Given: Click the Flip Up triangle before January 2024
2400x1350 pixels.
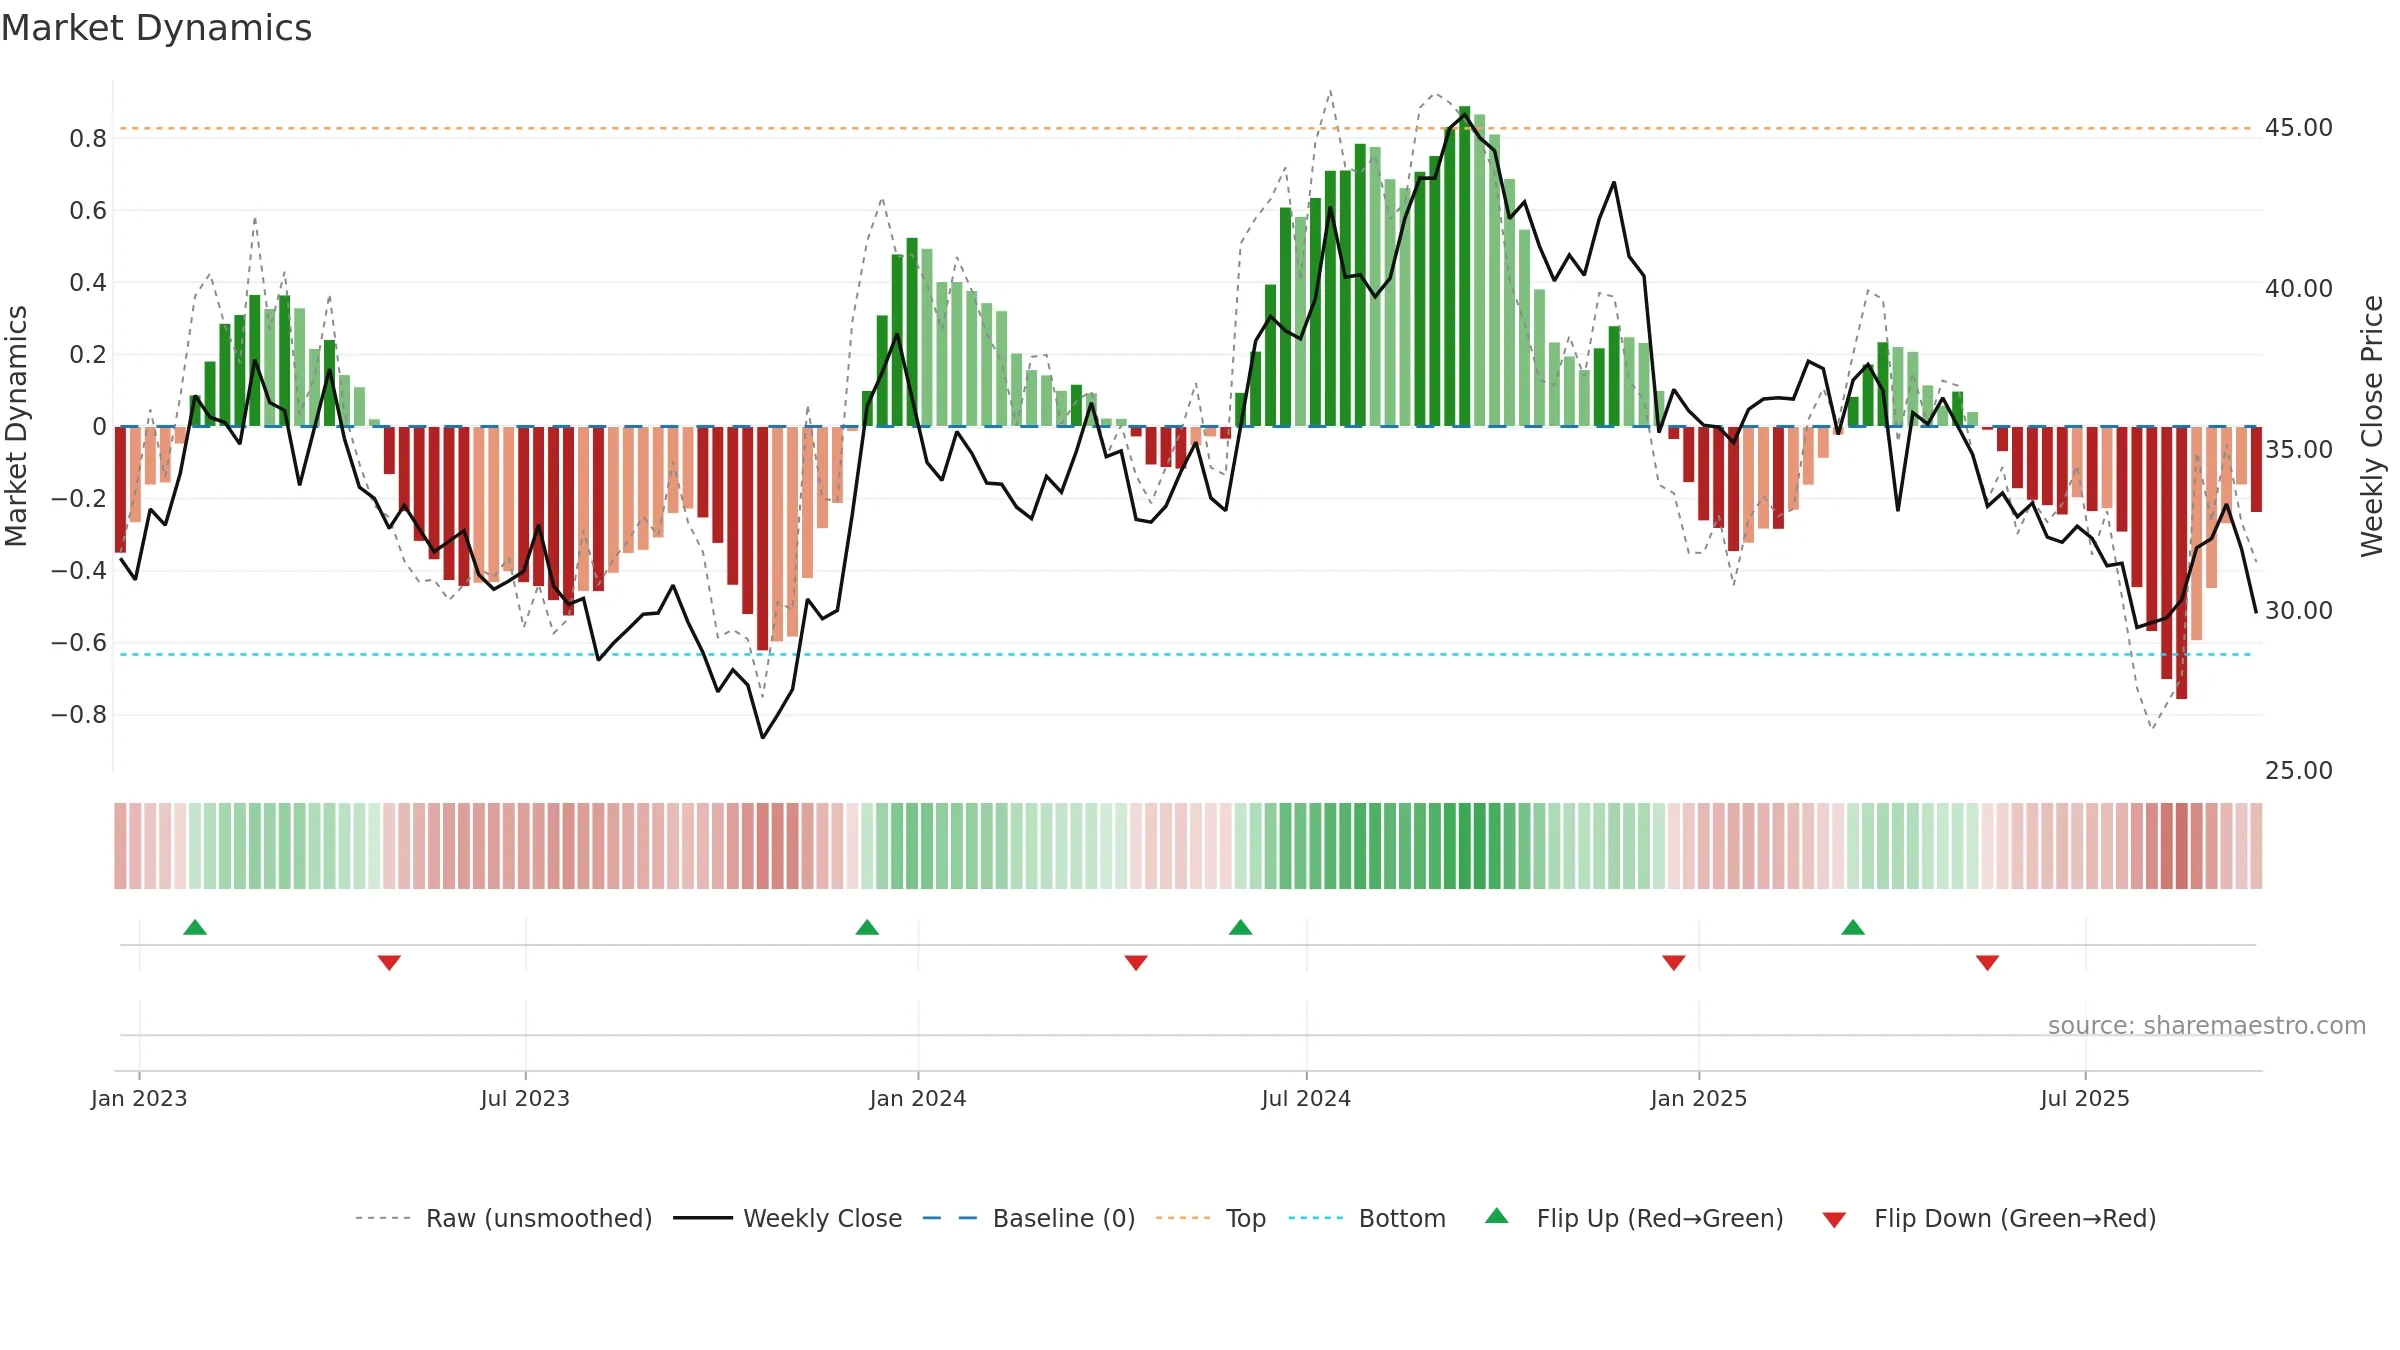Looking at the screenshot, I should point(867,928).
